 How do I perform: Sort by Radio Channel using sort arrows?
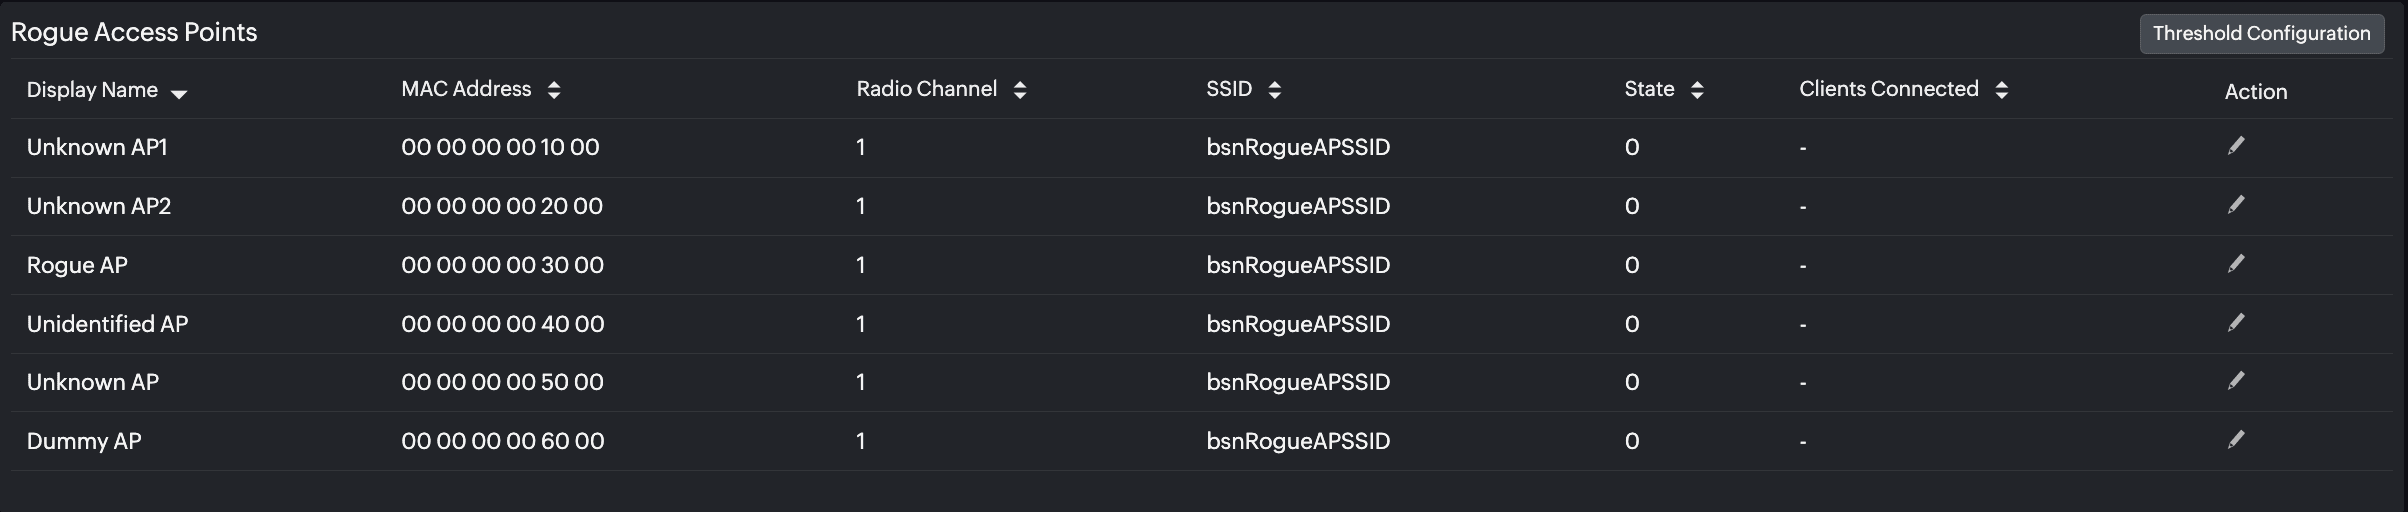pyautogui.click(x=1020, y=90)
